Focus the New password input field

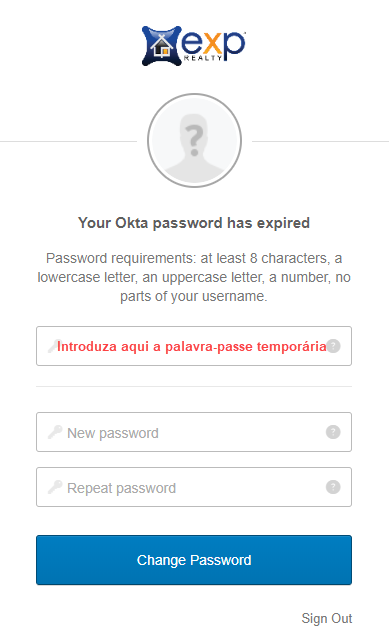[x=194, y=432]
